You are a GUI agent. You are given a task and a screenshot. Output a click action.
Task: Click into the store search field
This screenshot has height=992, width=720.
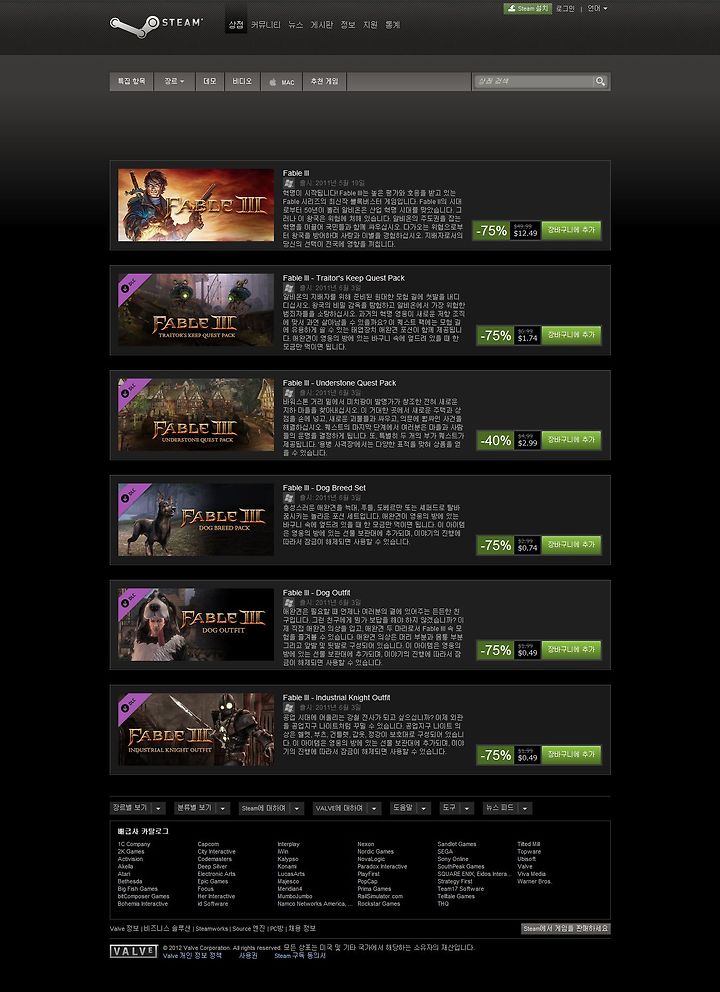click(533, 81)
